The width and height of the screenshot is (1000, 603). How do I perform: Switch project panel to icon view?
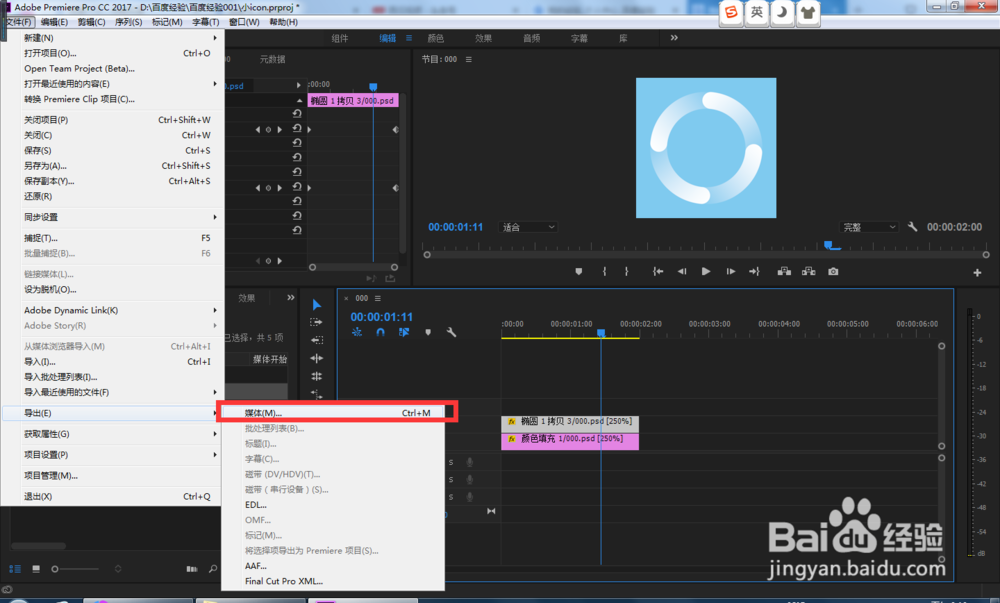(36, 569)
